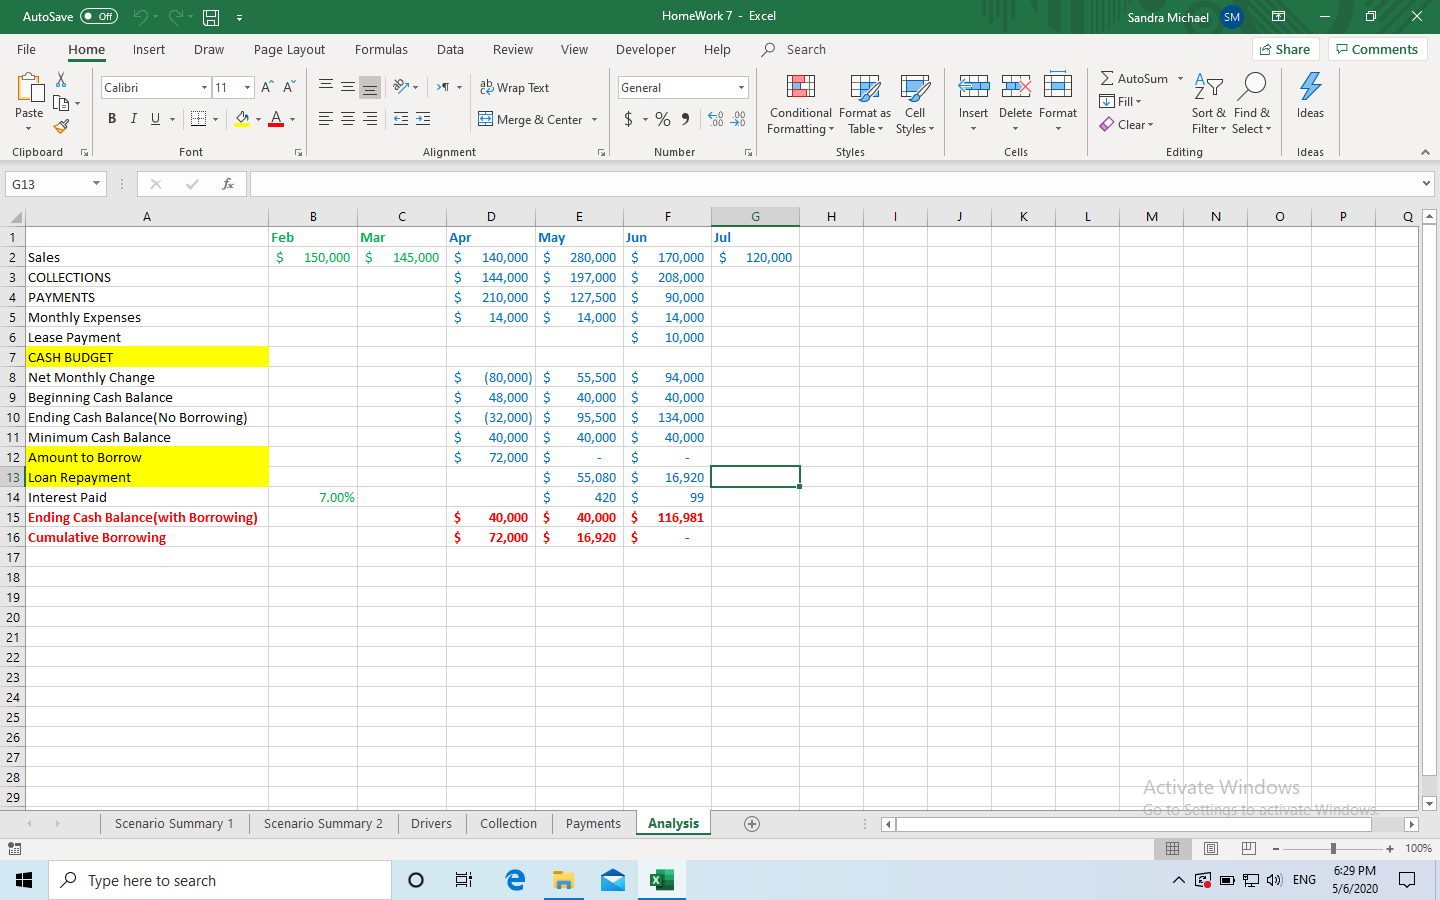This screenshot has width=1440, height=900.
Task: Click the Search box in ribbon
Action: 794,49
